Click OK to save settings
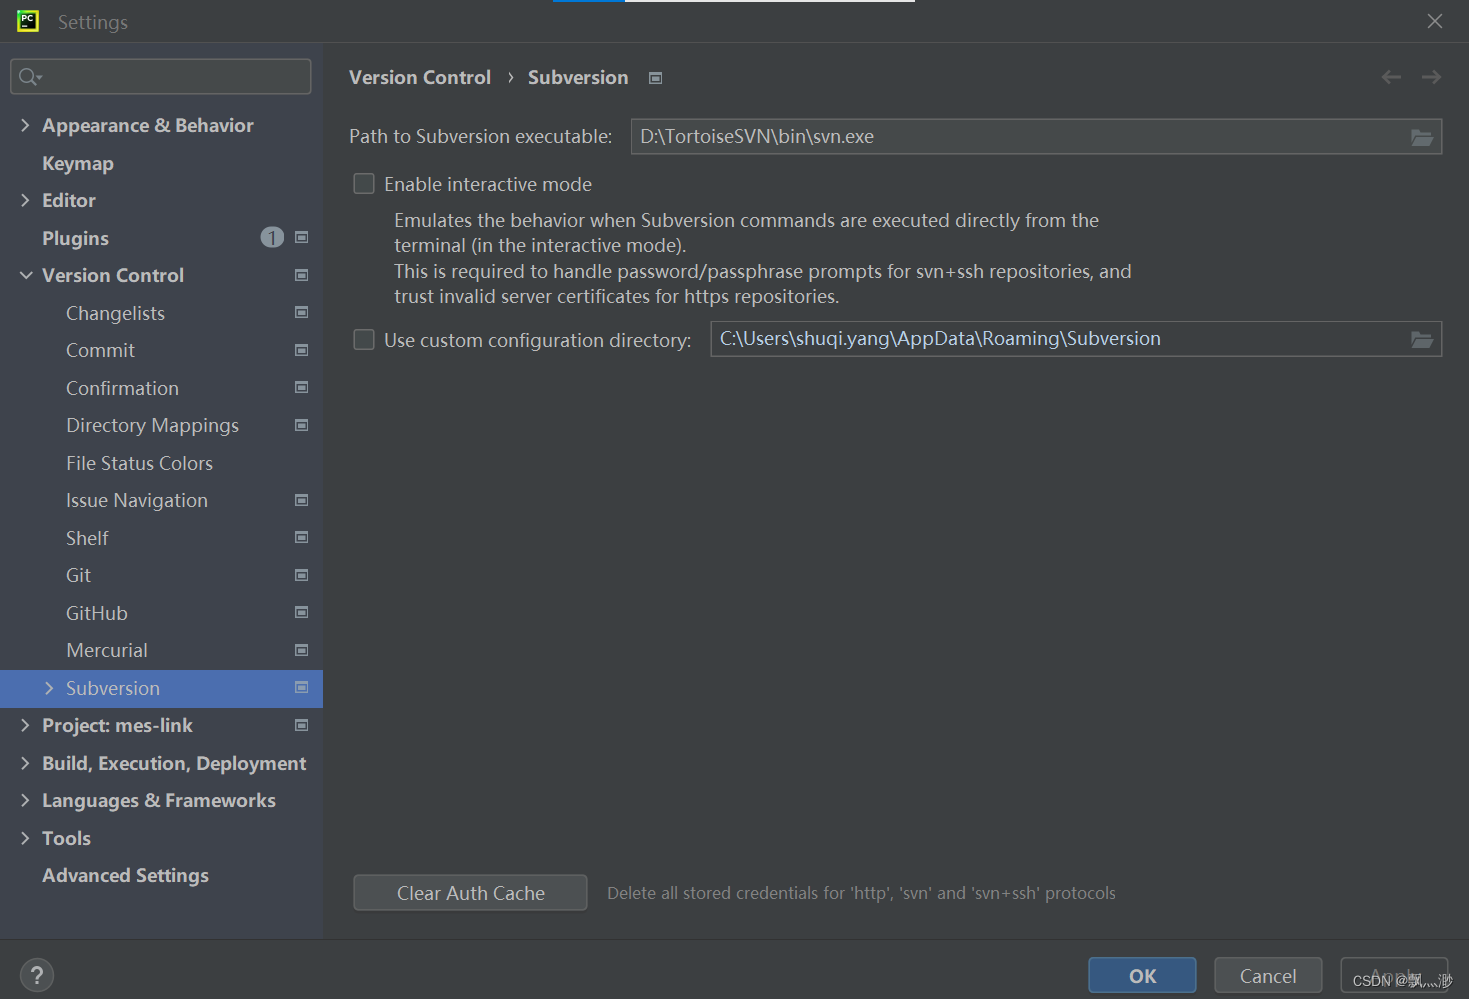The width and height of the screenshot is (1469, 999). click(1142, 976)
